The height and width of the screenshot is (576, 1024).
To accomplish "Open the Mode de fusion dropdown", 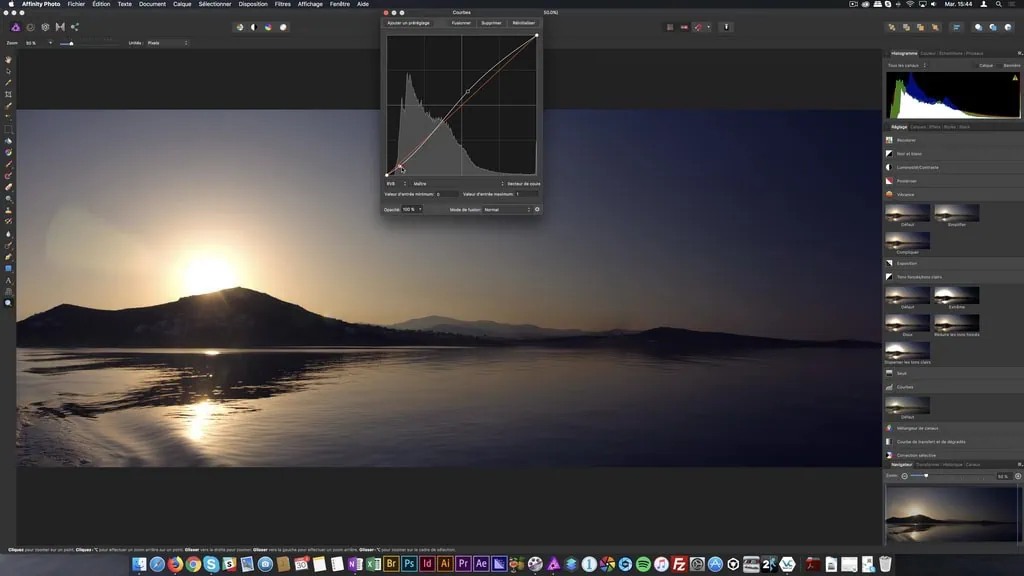I will click(507, 210).
